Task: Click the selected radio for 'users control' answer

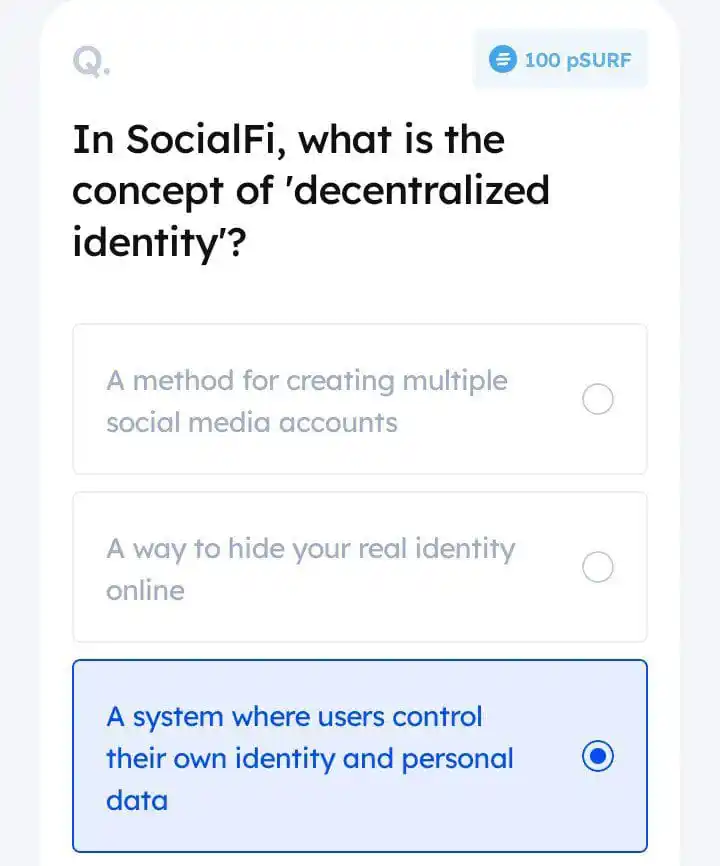Action: click(x=597, y=756)
